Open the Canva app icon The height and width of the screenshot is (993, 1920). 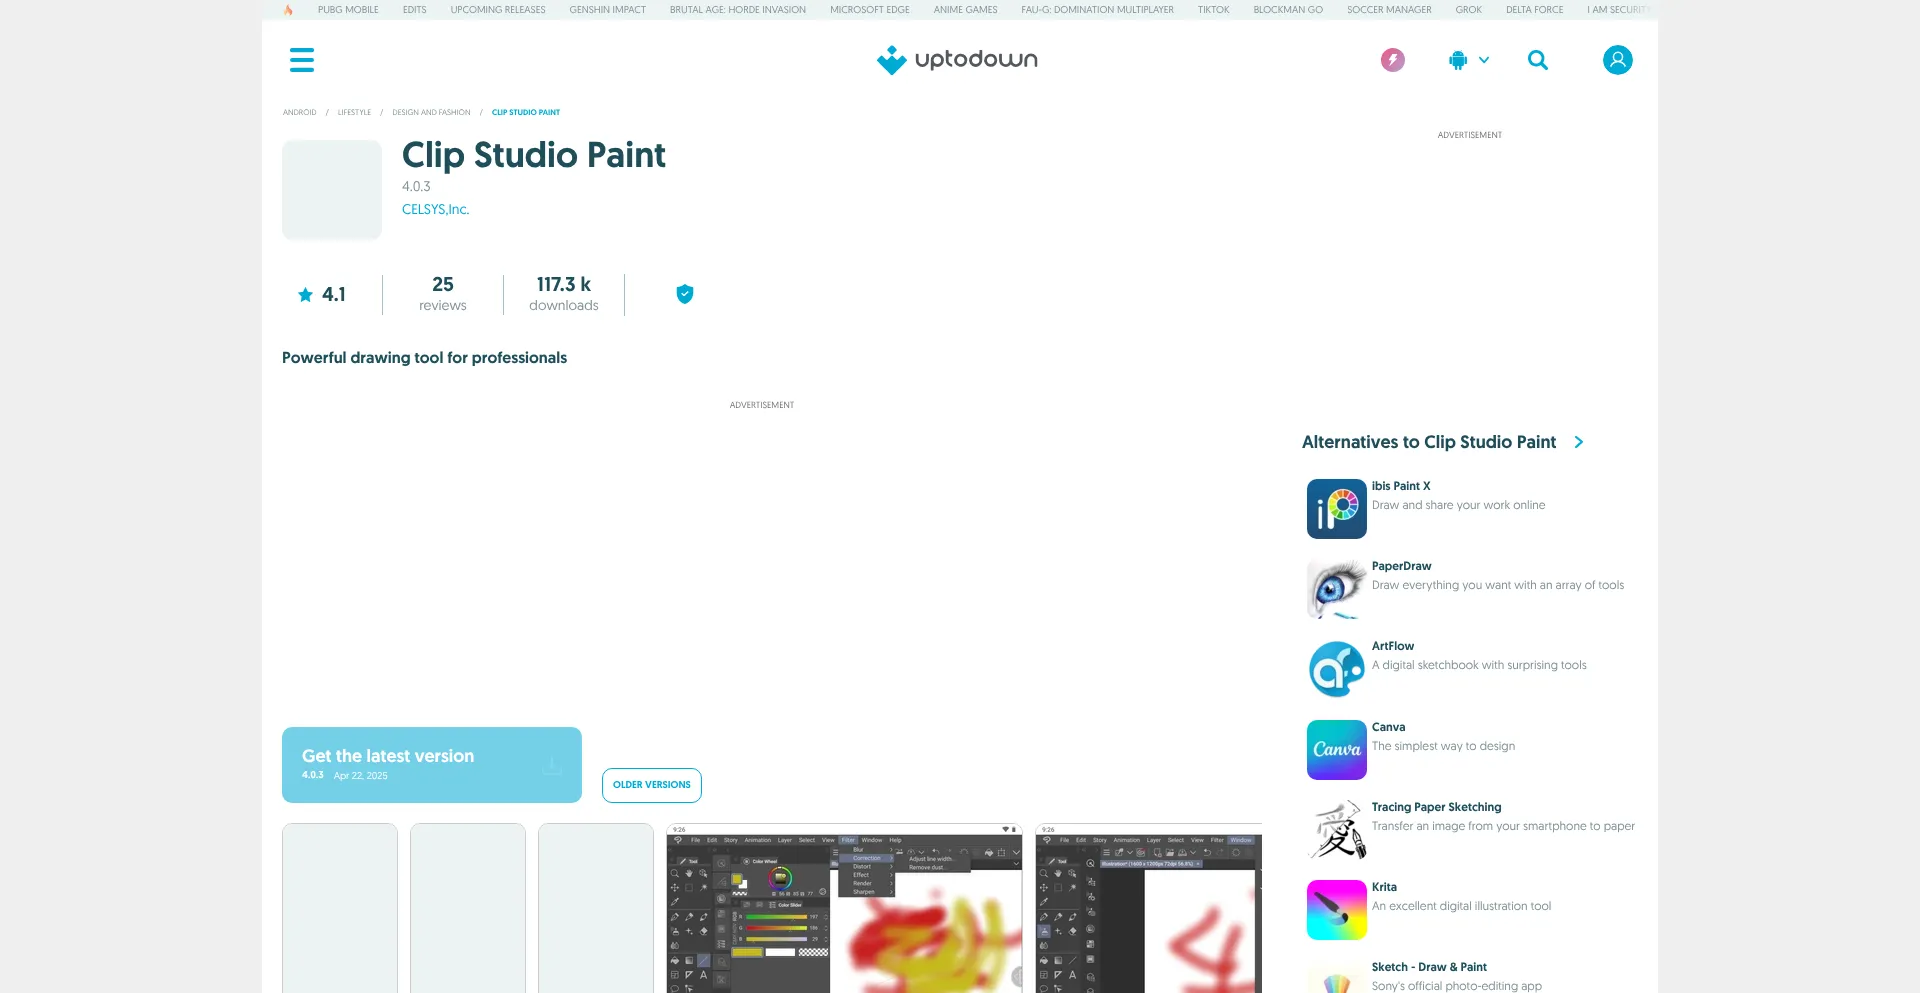[1336, 750]
